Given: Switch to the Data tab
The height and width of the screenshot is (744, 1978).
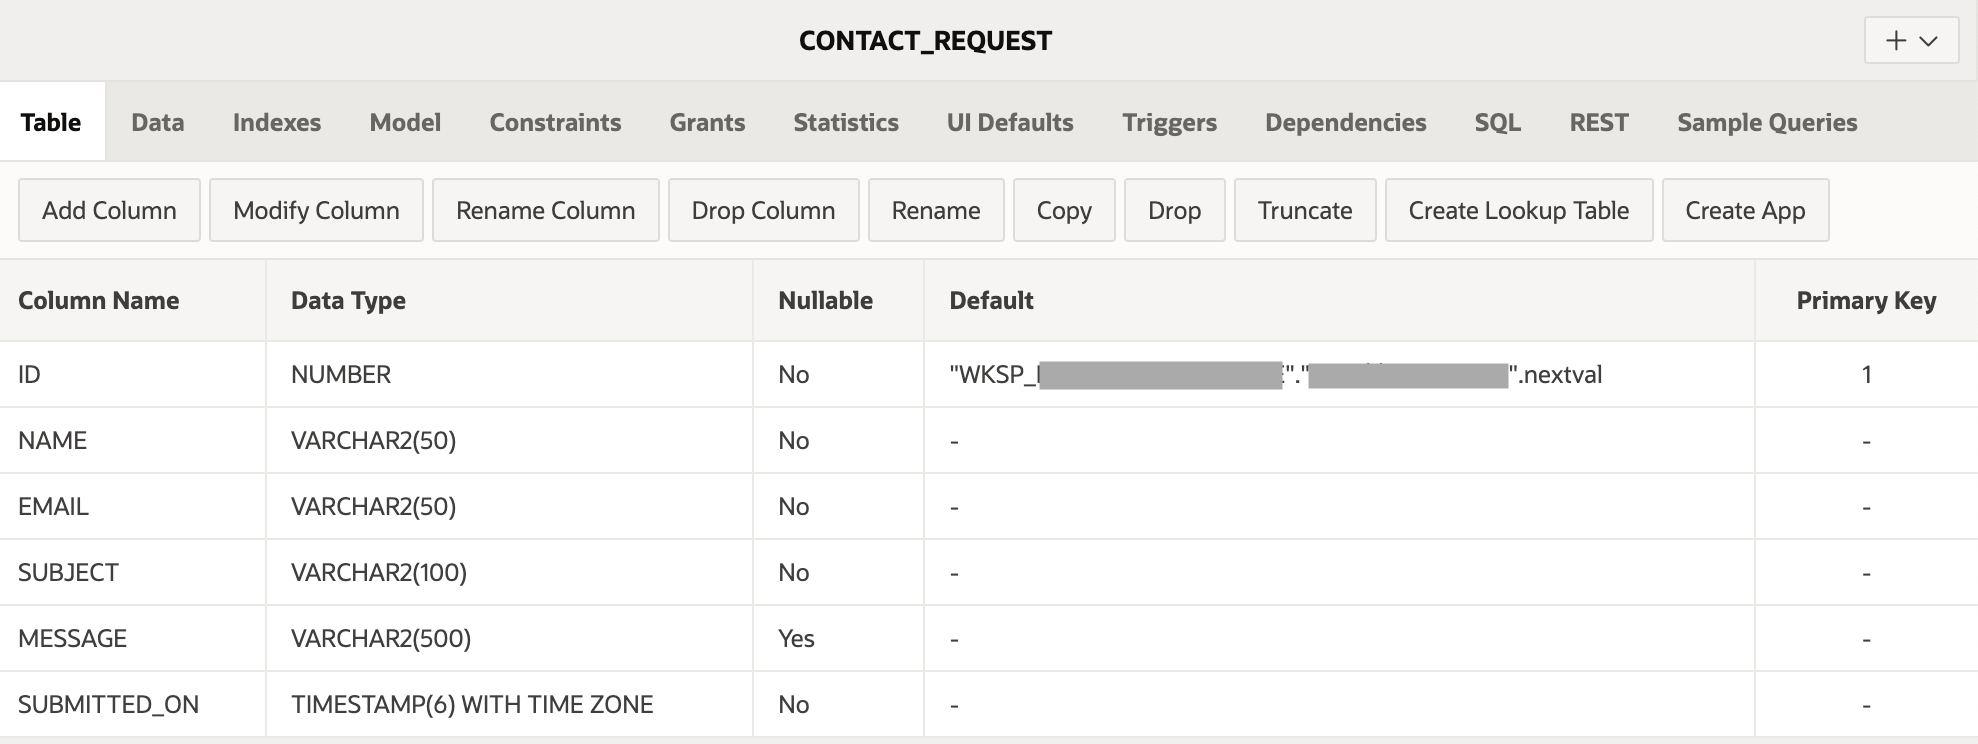Looking at the screenshot, I should [x=157, y=122].
